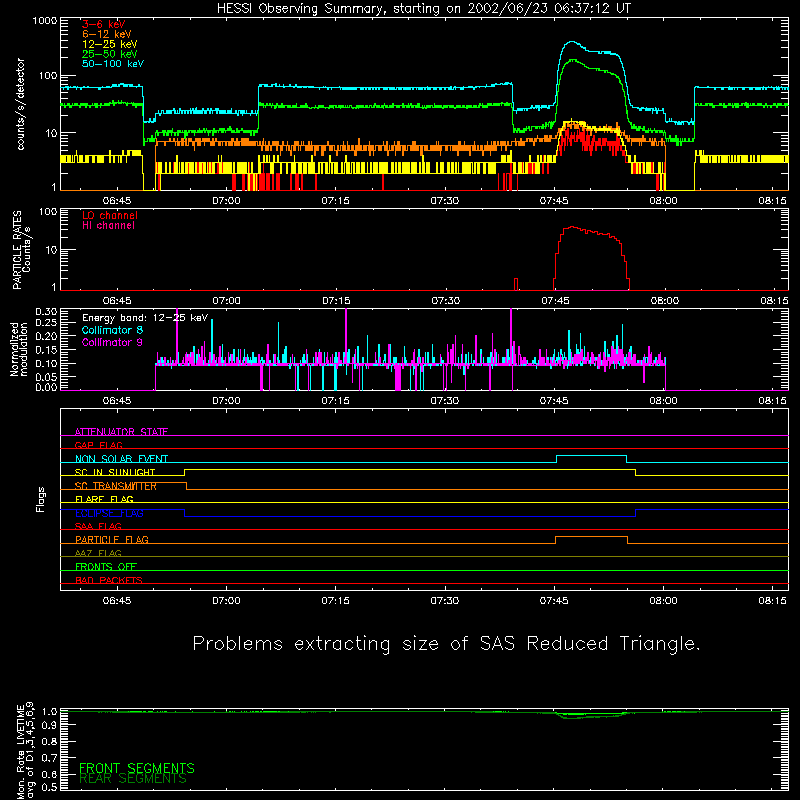Click the FLARE FLAG label

pyautogui.click(x=104, y=499)
